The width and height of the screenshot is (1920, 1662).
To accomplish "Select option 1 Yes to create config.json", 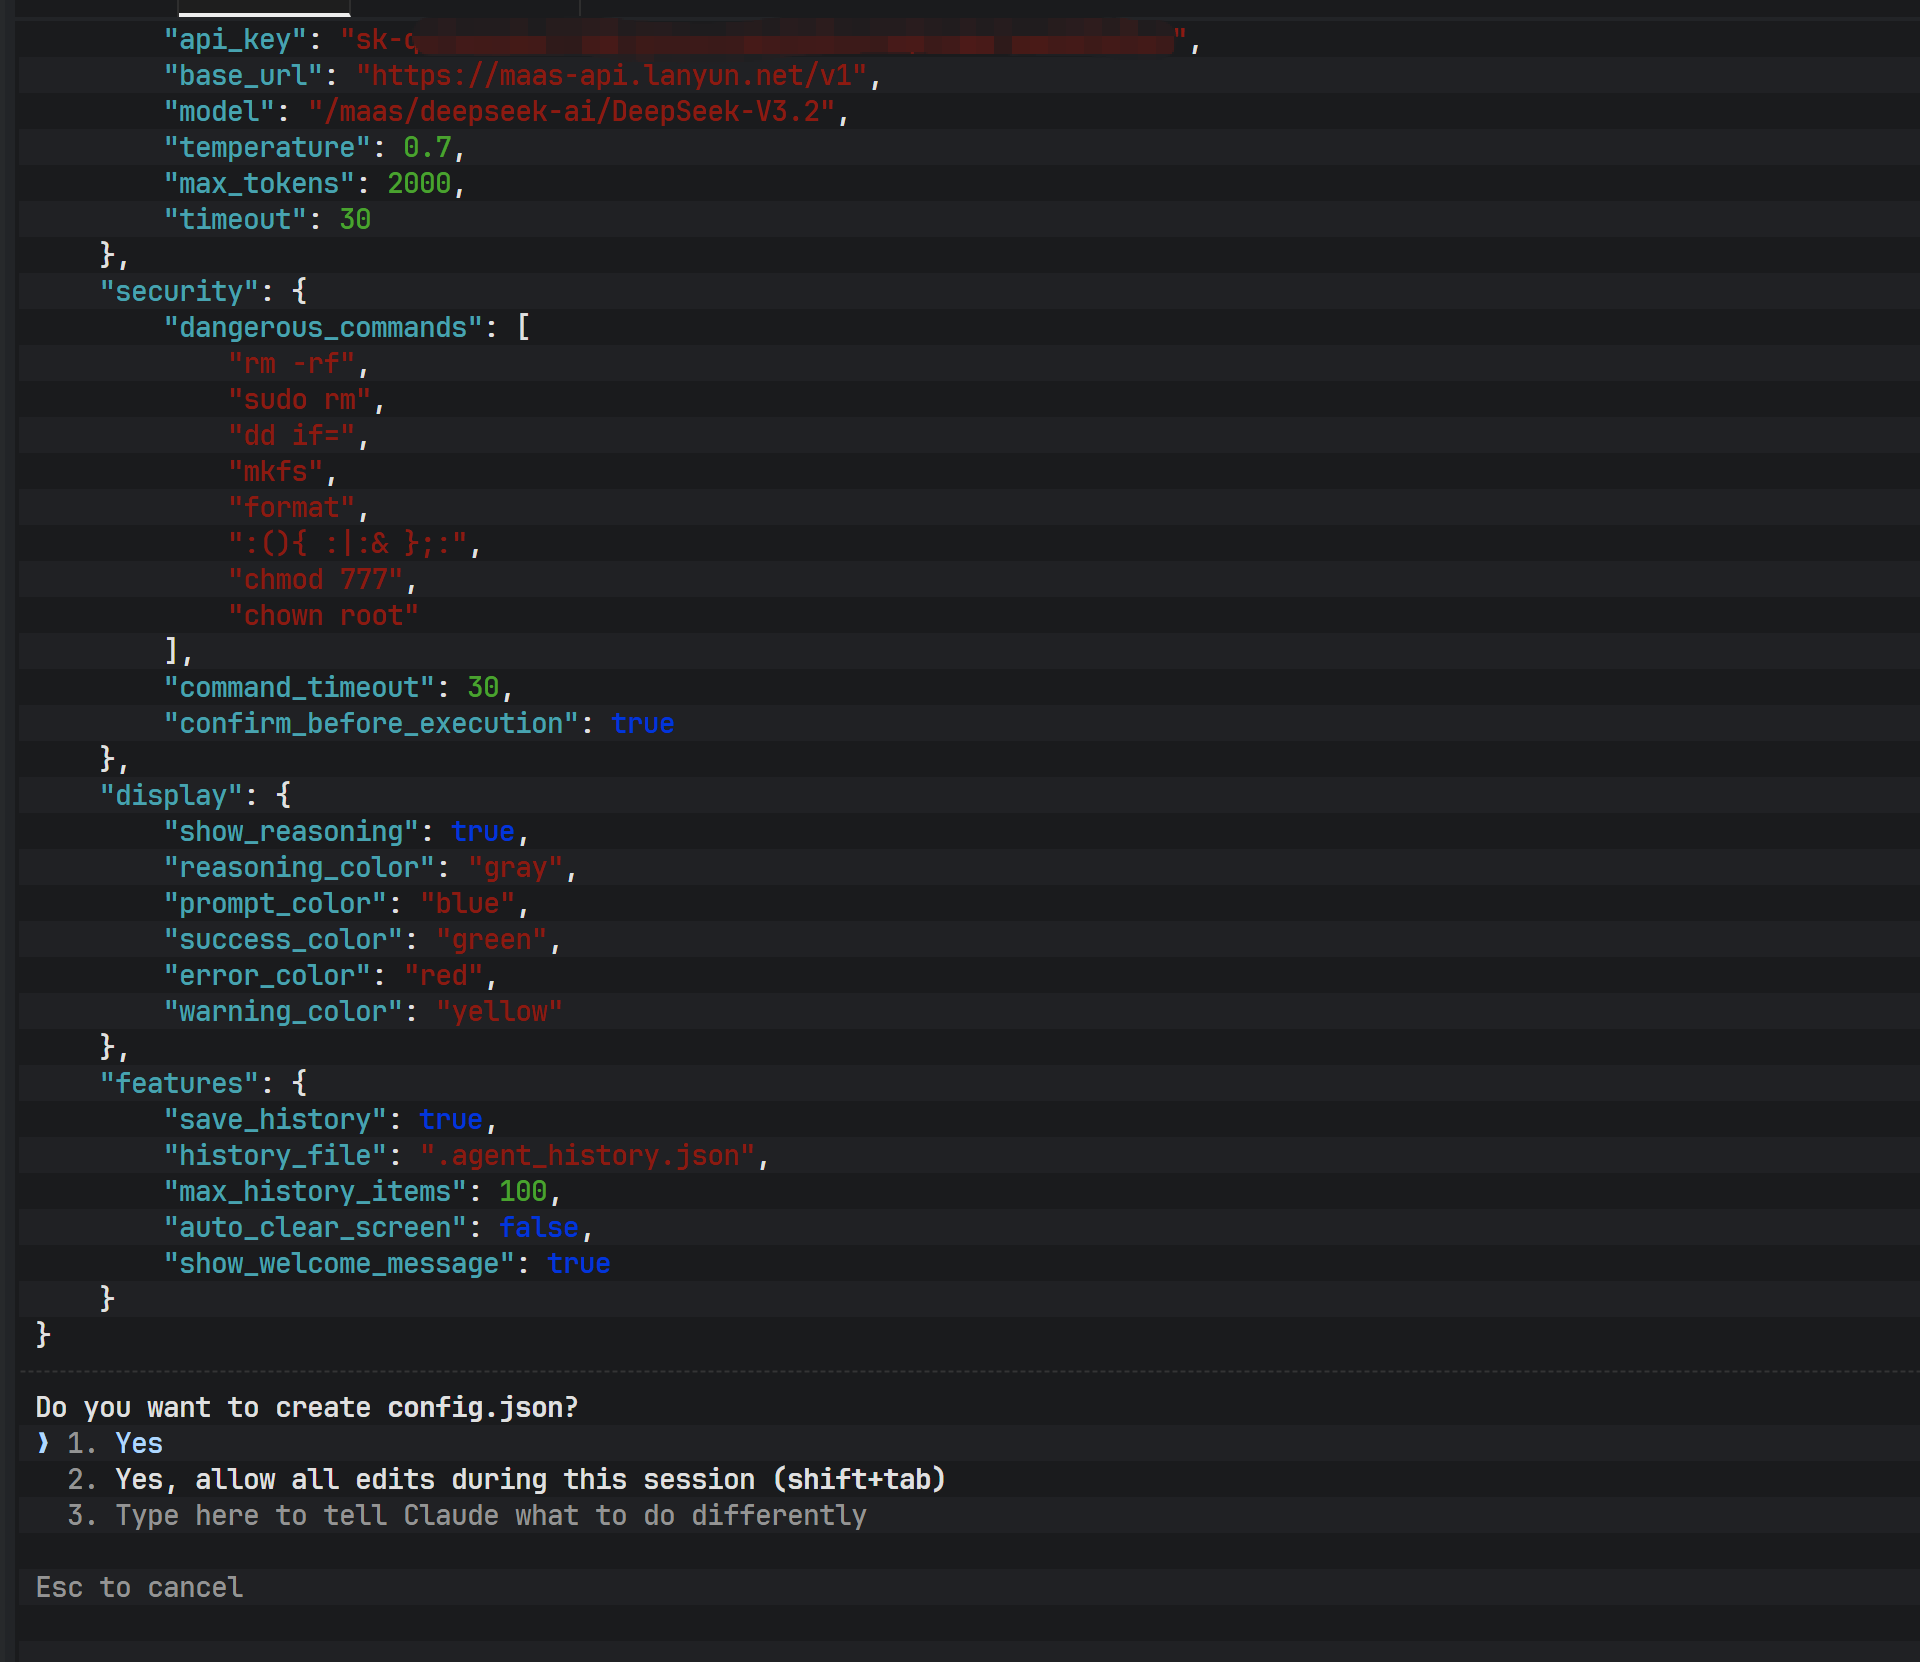I will click(x=138, y=1443).
